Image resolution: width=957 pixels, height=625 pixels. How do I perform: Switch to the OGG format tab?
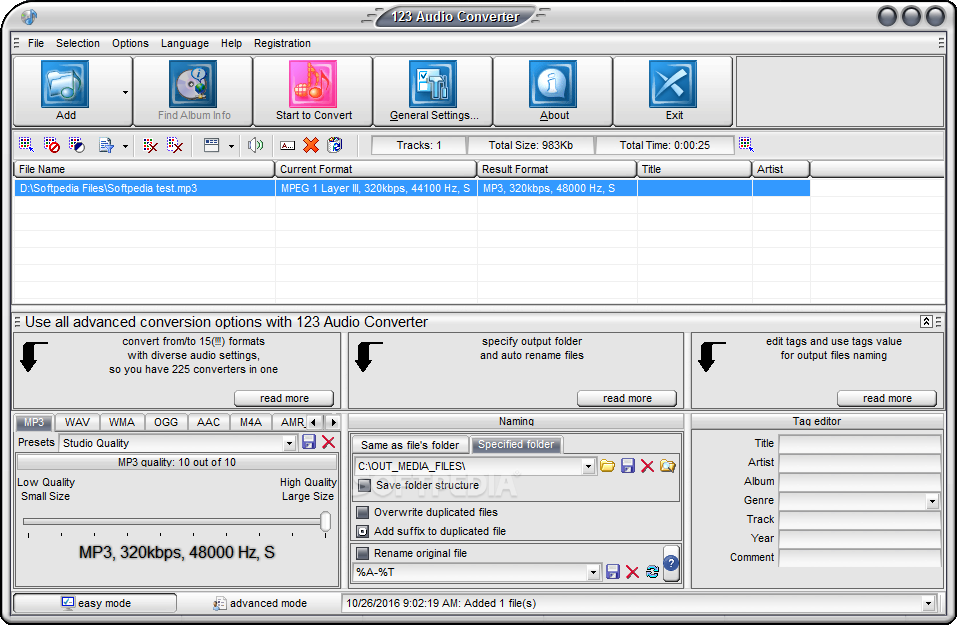pos(165,422)
